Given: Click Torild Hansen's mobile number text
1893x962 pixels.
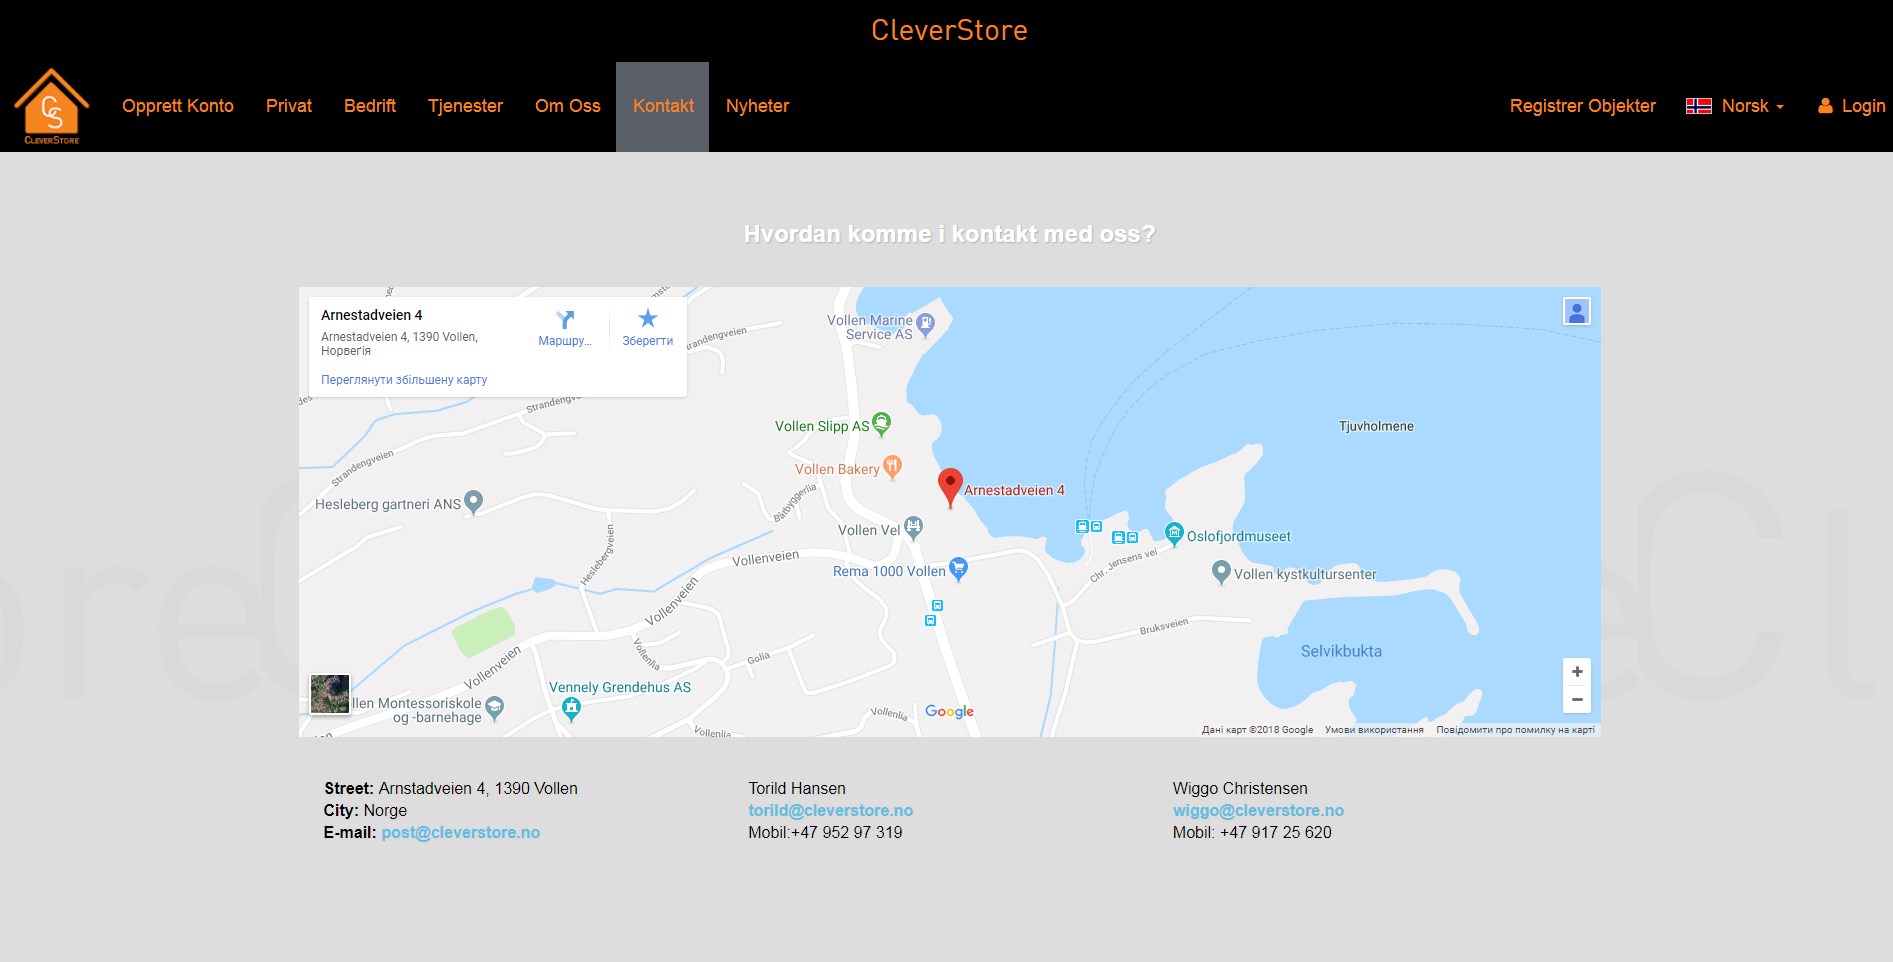Looking at the screenshot, I should point(825,833).
